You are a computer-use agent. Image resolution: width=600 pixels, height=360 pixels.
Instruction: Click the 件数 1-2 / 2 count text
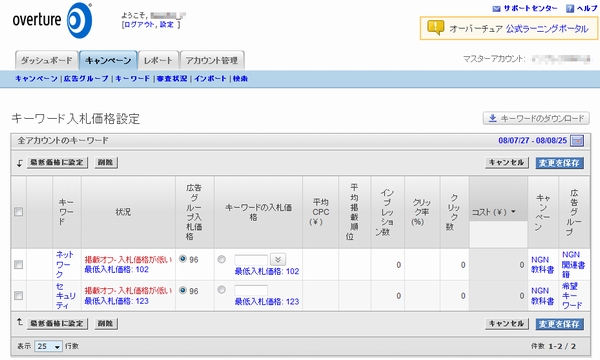point(553,346)
